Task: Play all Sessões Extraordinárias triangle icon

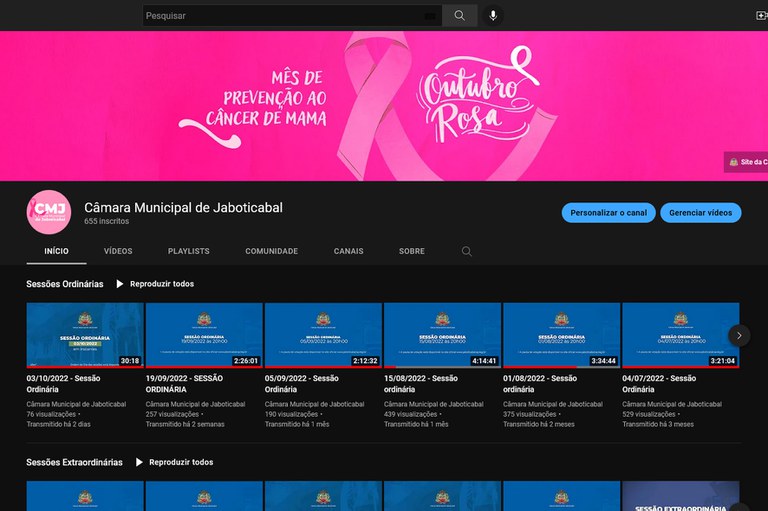Action: click(139, 462)
